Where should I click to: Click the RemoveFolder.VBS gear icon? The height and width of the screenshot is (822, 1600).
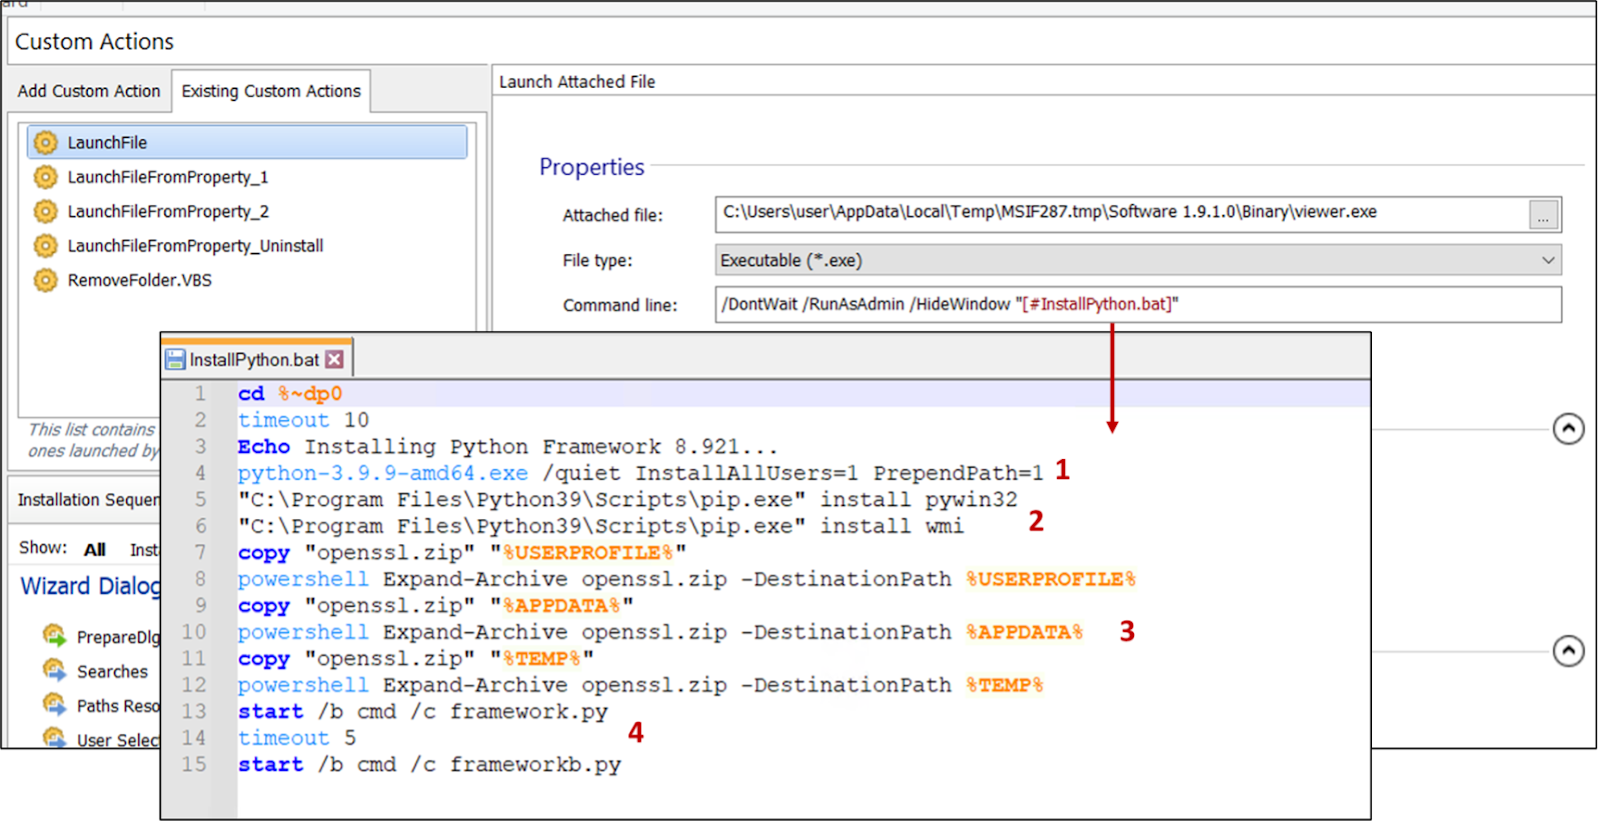click(45, 280)
